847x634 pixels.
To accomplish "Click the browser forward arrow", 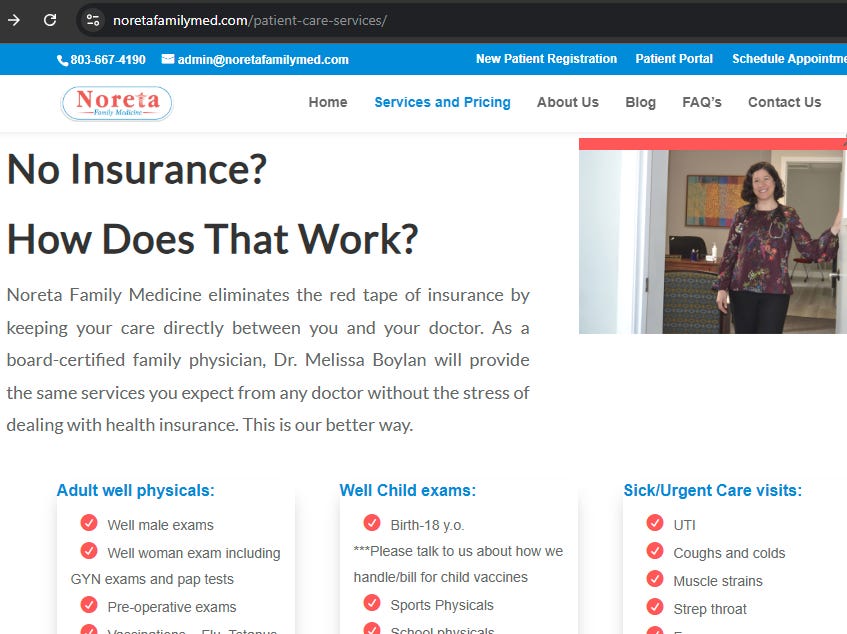I will tap(14, 21).
